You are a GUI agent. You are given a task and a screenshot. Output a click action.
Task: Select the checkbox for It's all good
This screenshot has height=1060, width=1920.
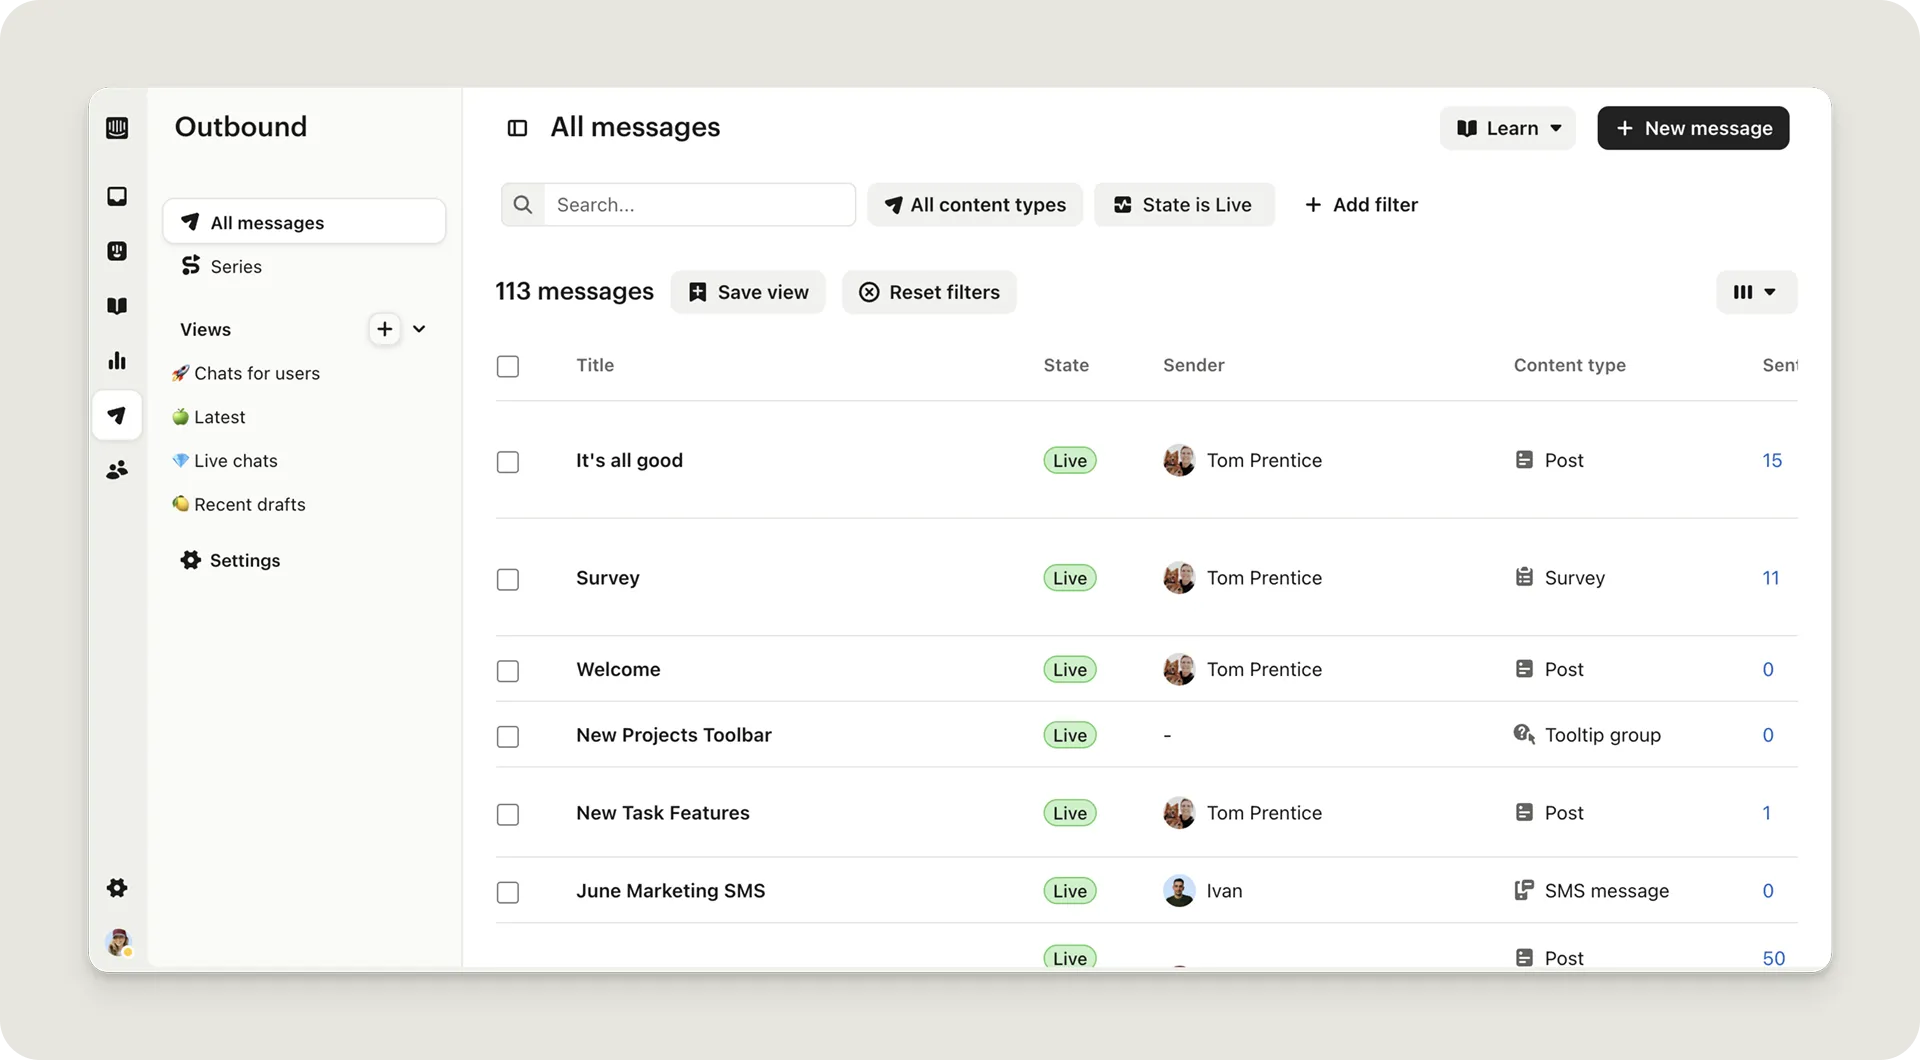(508, 462)
